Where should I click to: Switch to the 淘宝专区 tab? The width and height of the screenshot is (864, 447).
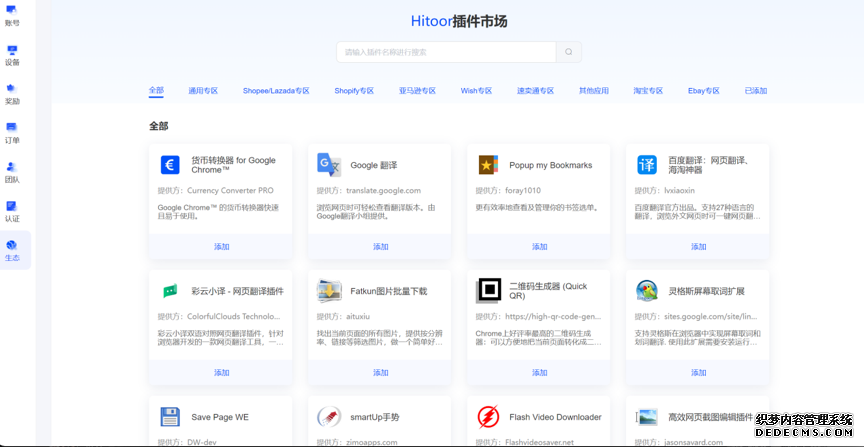click(x=648, y=91)
